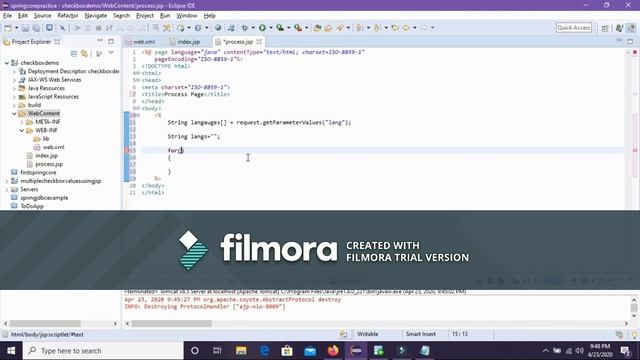Viewport: 640px width, 360px height.
Task: Select JavaScript Resources node
Action: [x=53, y=97]
